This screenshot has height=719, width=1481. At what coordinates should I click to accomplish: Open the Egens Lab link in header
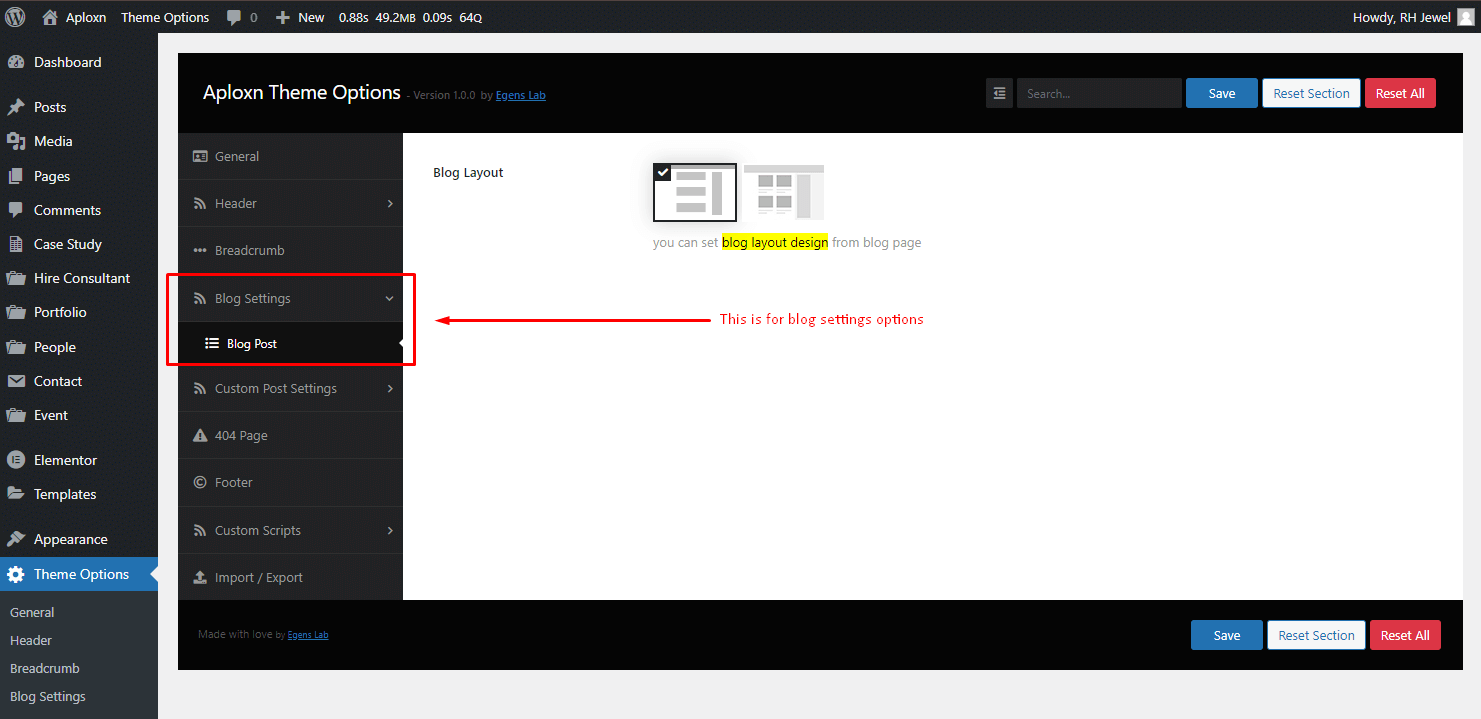[521, 95]
